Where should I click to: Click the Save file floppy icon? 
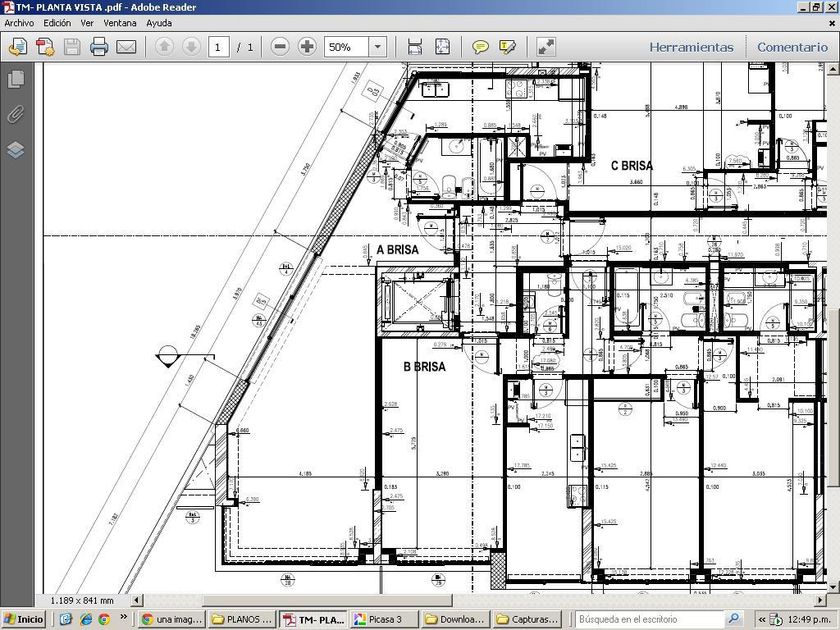point(72,47)
